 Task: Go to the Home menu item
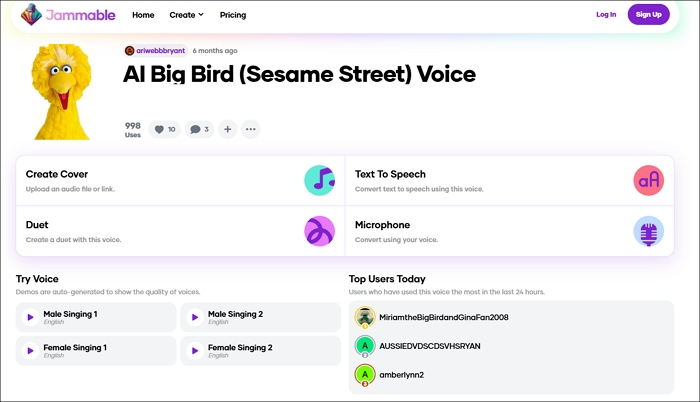[x=143, y=15]
